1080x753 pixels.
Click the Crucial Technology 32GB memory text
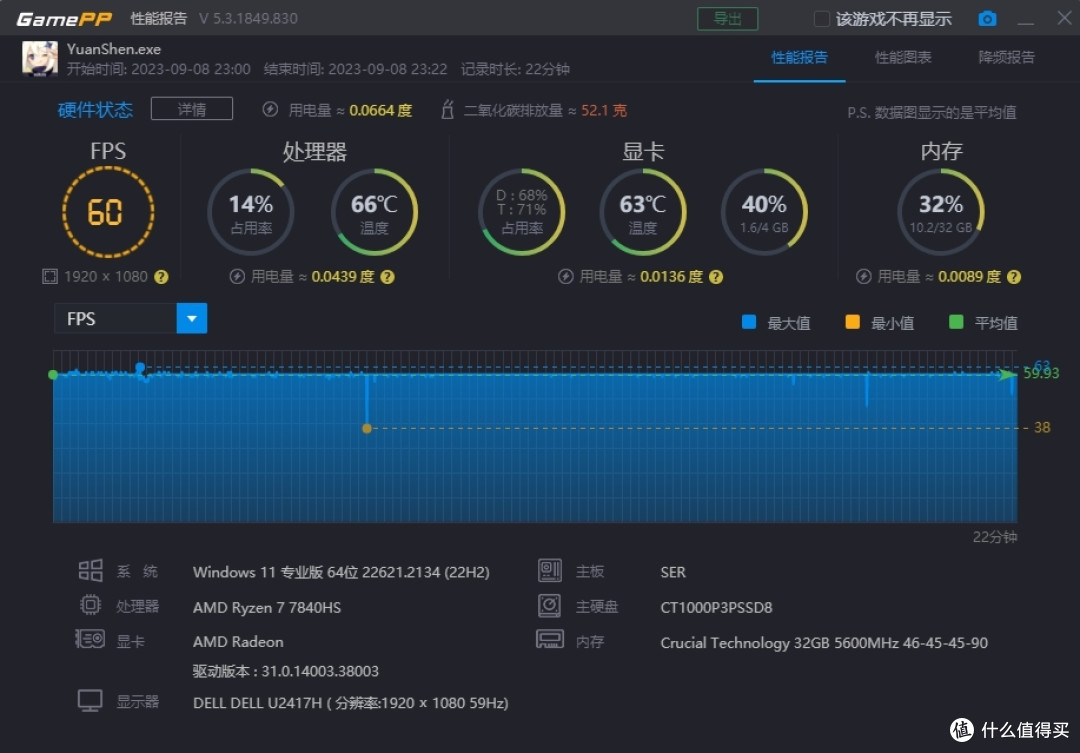[824, 643]
